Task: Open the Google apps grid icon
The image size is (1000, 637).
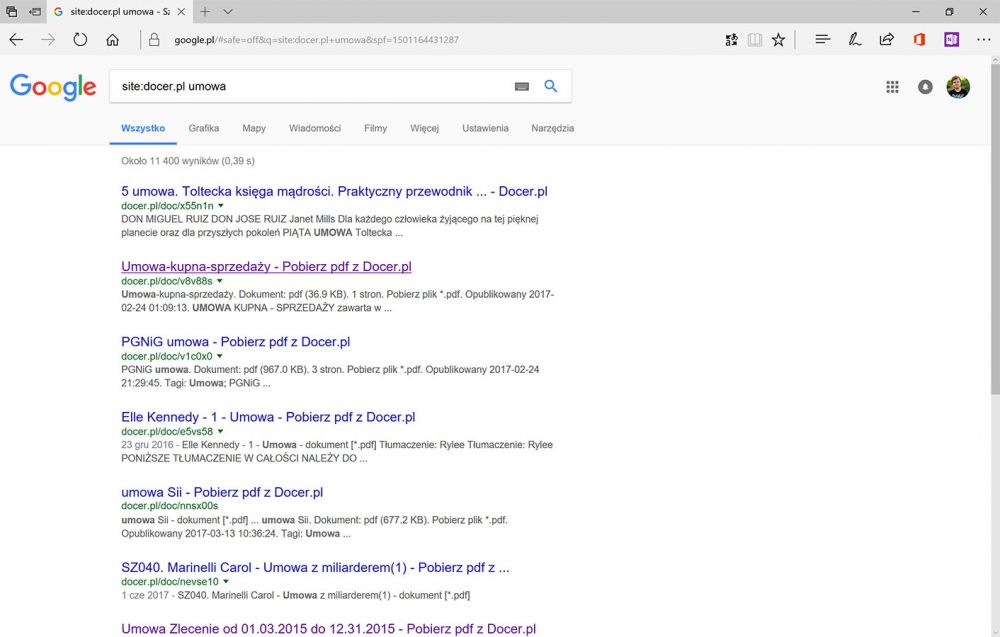Action: click(892, 87)
